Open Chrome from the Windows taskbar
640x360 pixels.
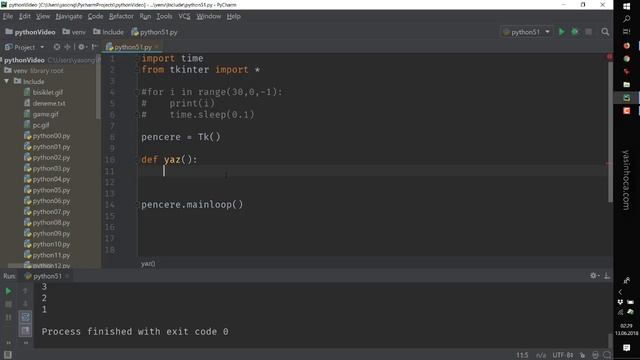point(627,59)
